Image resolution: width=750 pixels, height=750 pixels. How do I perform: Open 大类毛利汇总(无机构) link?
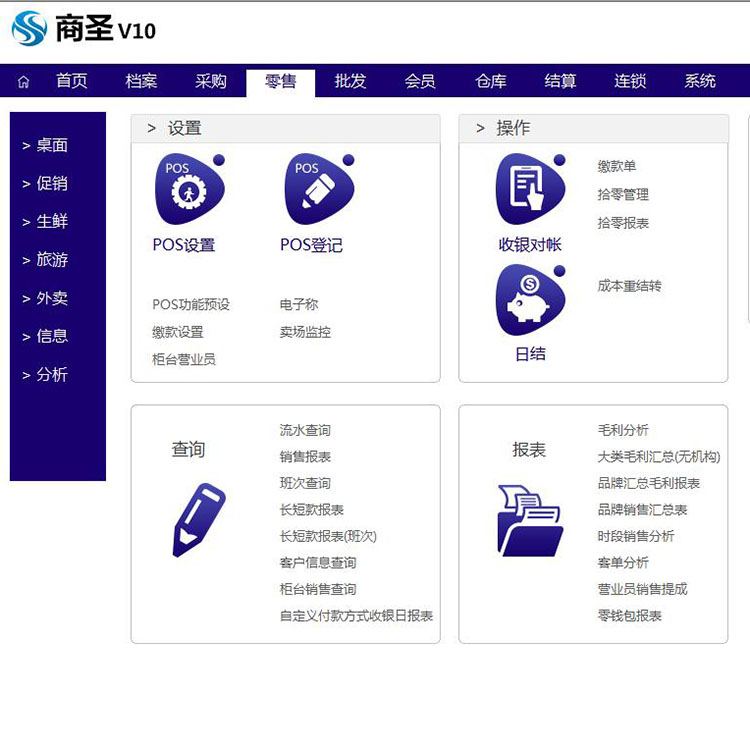[x=659, y=457]
